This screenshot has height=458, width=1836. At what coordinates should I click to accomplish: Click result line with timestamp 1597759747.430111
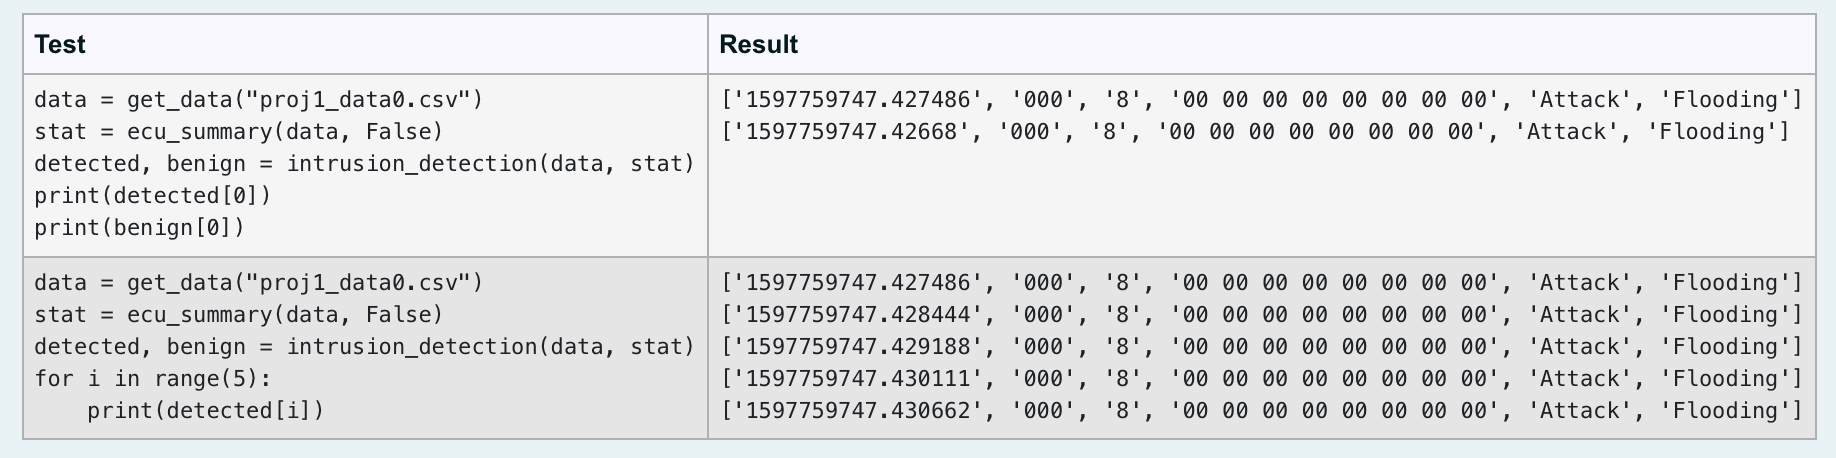pos(1262,379)
